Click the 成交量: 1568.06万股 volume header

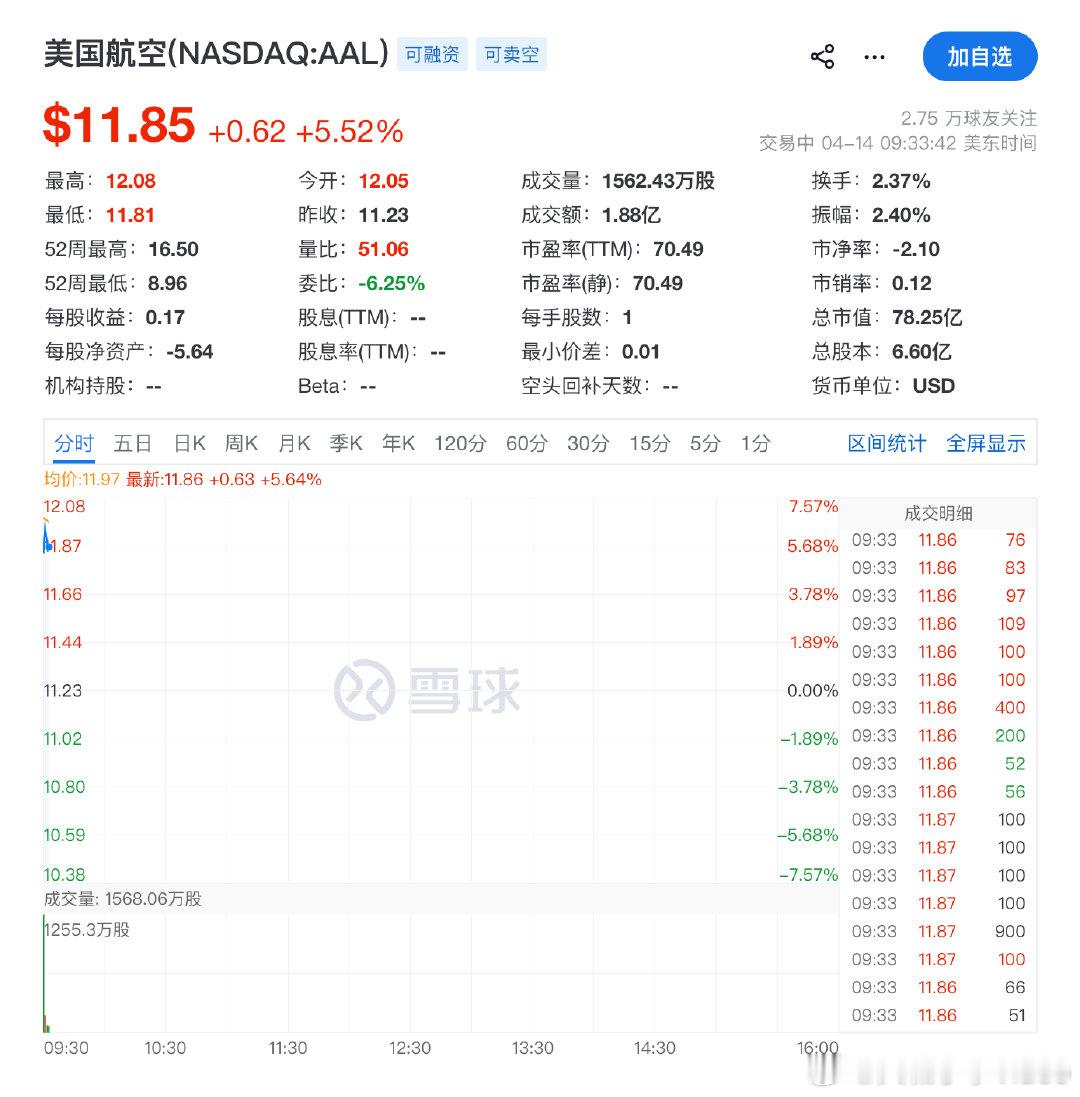[122, 900]
